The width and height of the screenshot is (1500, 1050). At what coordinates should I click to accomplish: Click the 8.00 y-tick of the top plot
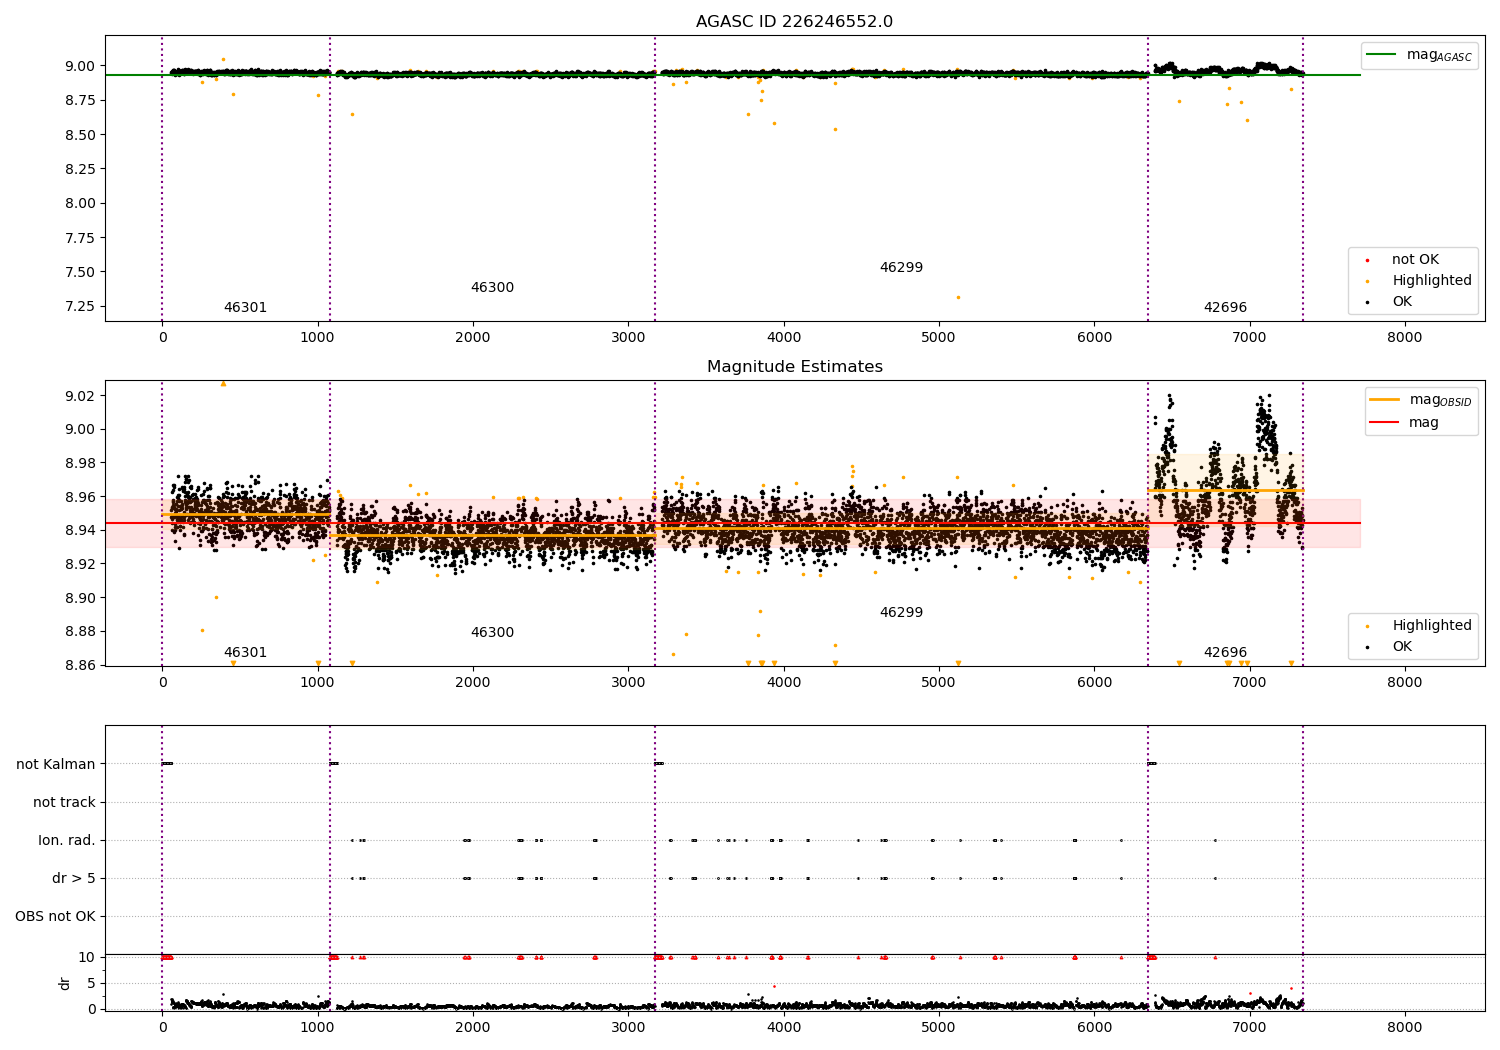[x=80, y=204]
